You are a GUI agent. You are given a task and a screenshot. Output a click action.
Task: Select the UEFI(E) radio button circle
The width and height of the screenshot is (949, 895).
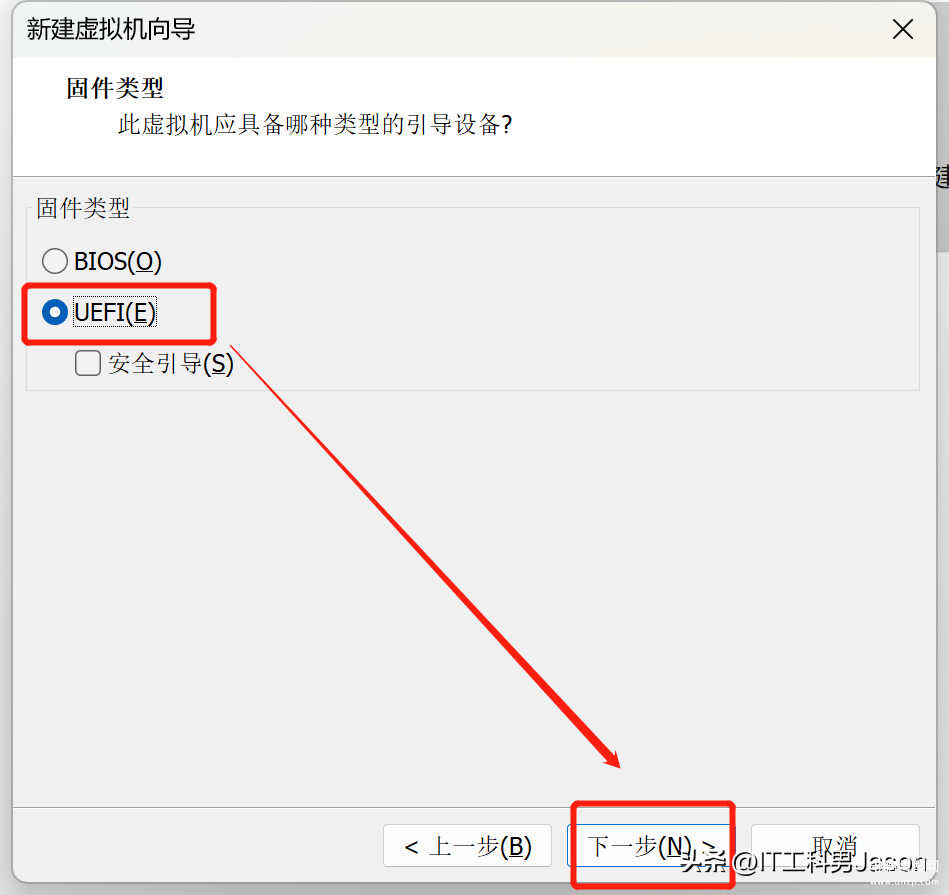(54, 312)
